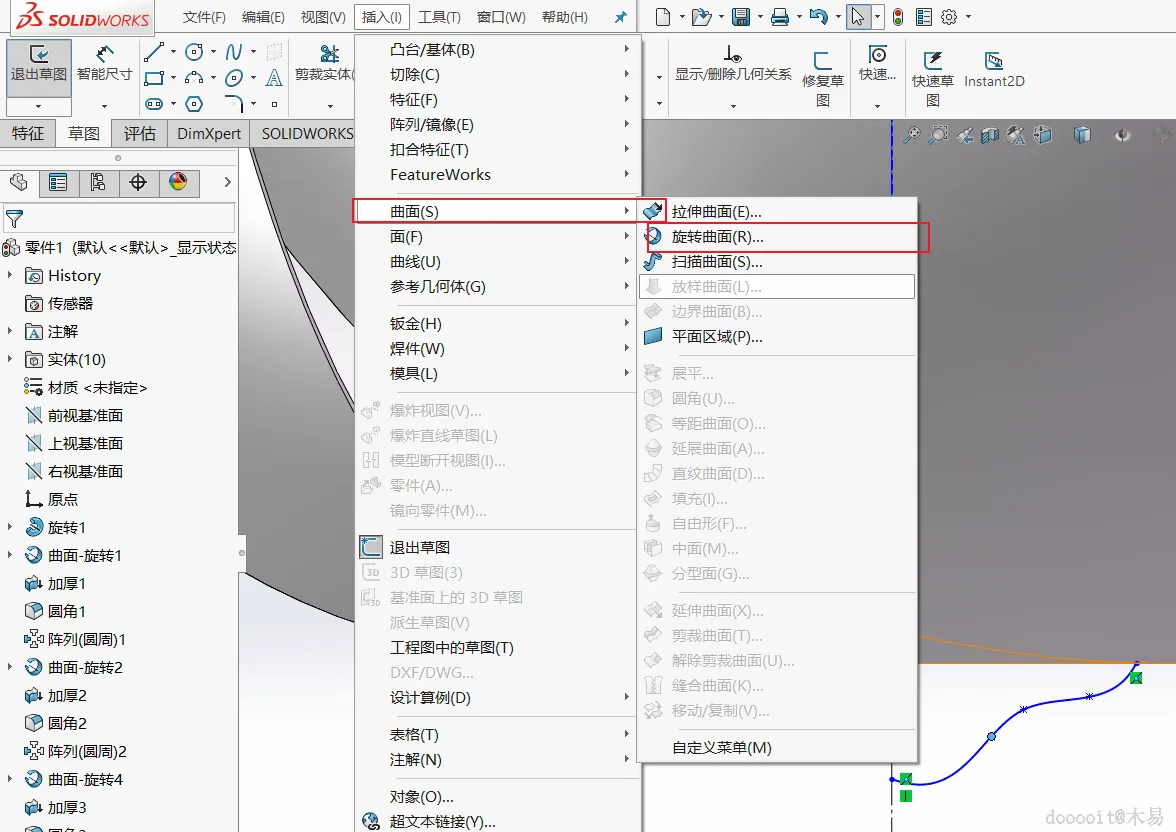Toggle Instant2D in the toolbar
Image resolution: width=1176 pixels, height=832 pixels.
[x=994, y=70]
